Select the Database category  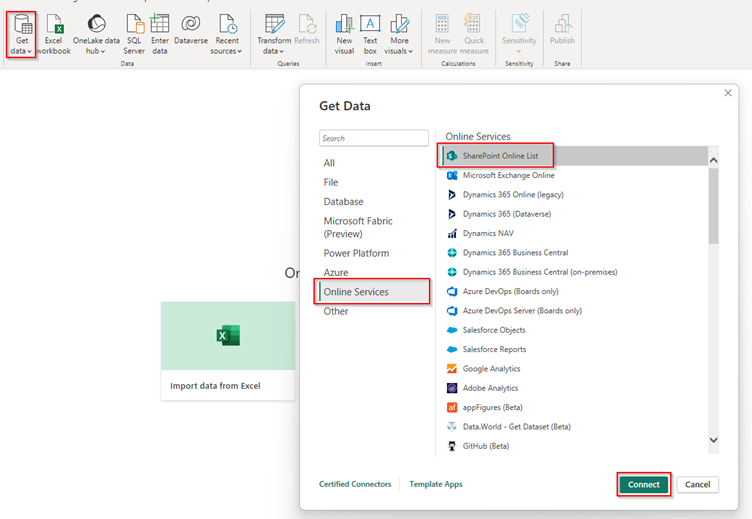point(343,201)
